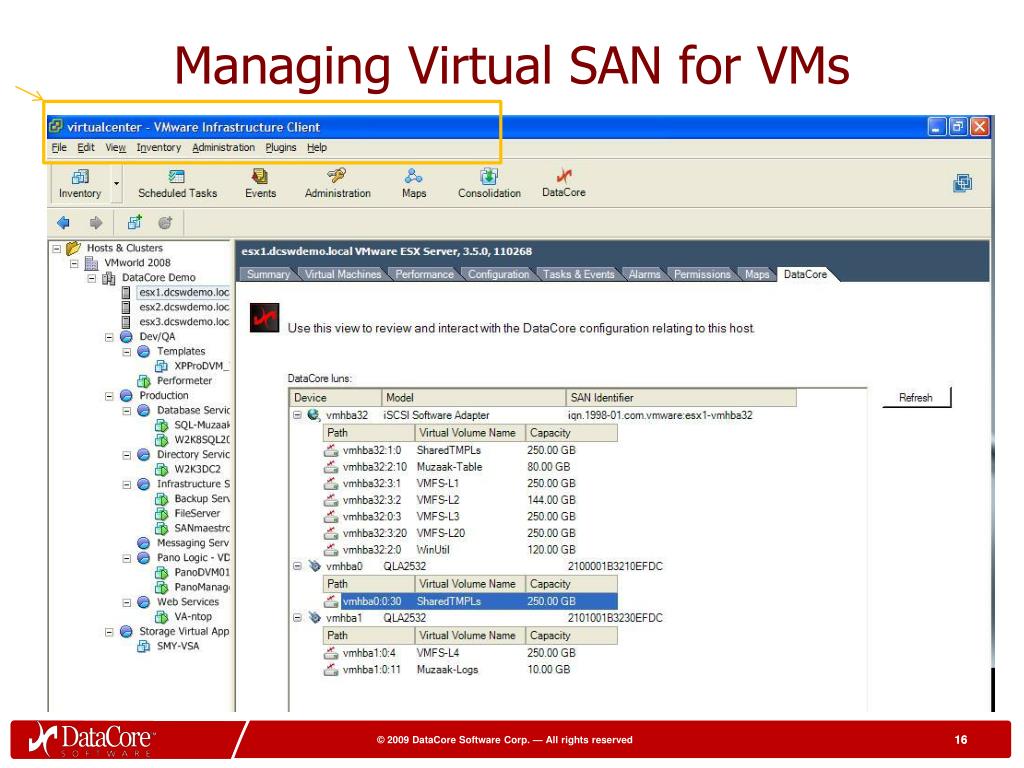Click the disk icon for vmhba32:1:0
Viewport: 1024px width, 768px height.
click(x=331, y=450)
